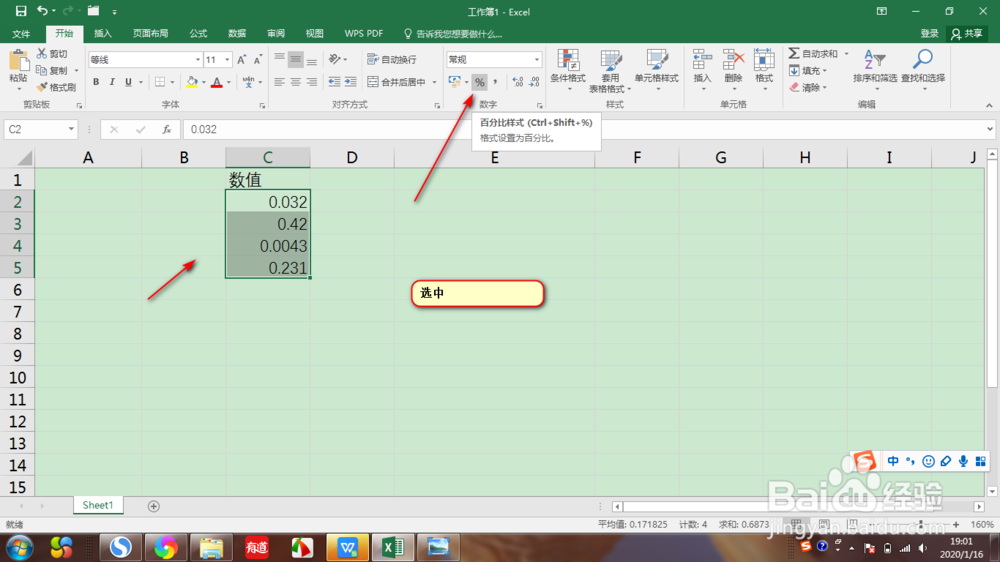Viewport: 1000px width, 562px height.
Task: Open Cell Styles (单元格样式)
Action: pos(656,69)
